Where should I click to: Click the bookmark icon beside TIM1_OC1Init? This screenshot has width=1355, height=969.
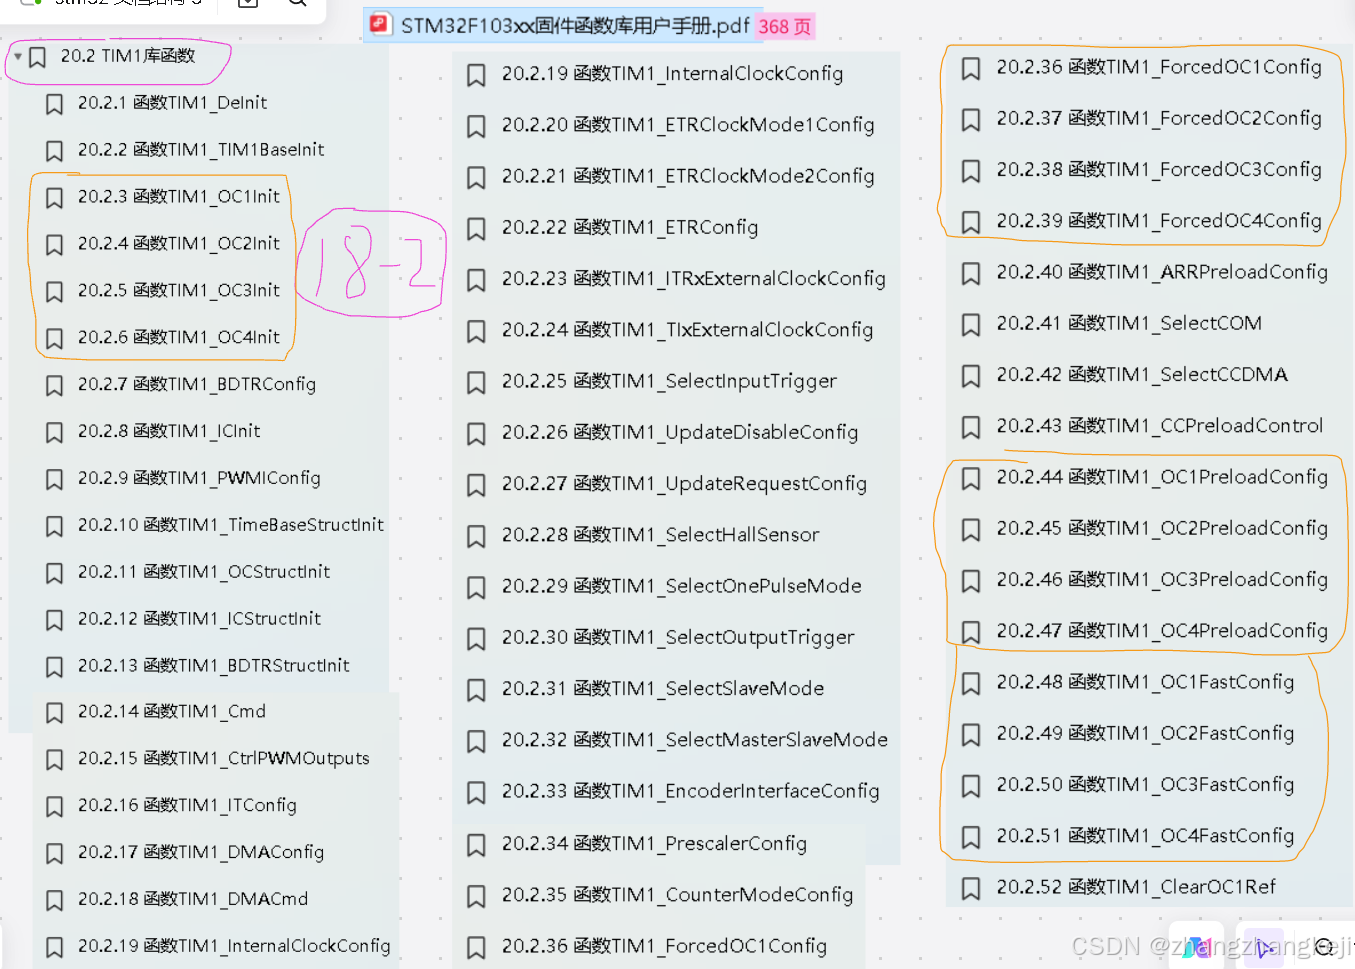click(55, 198)
